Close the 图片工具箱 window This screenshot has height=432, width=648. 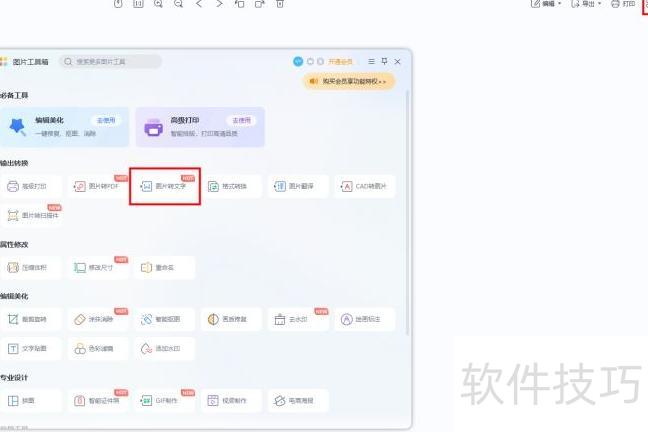398,62
